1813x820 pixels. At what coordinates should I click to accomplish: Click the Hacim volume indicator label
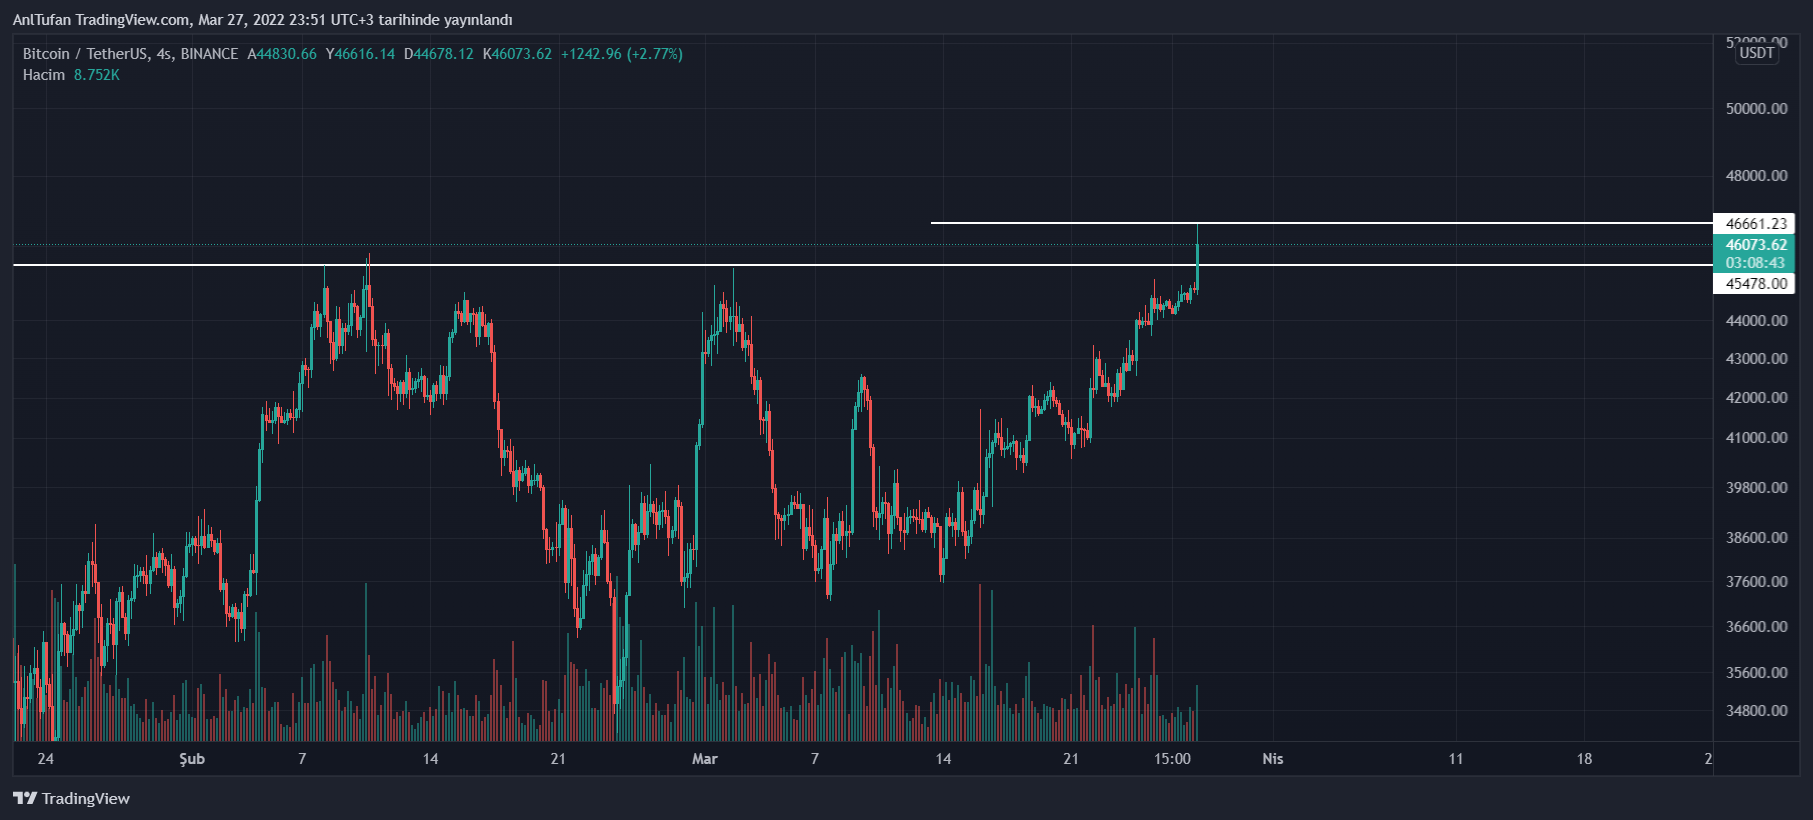pos(44,75)
